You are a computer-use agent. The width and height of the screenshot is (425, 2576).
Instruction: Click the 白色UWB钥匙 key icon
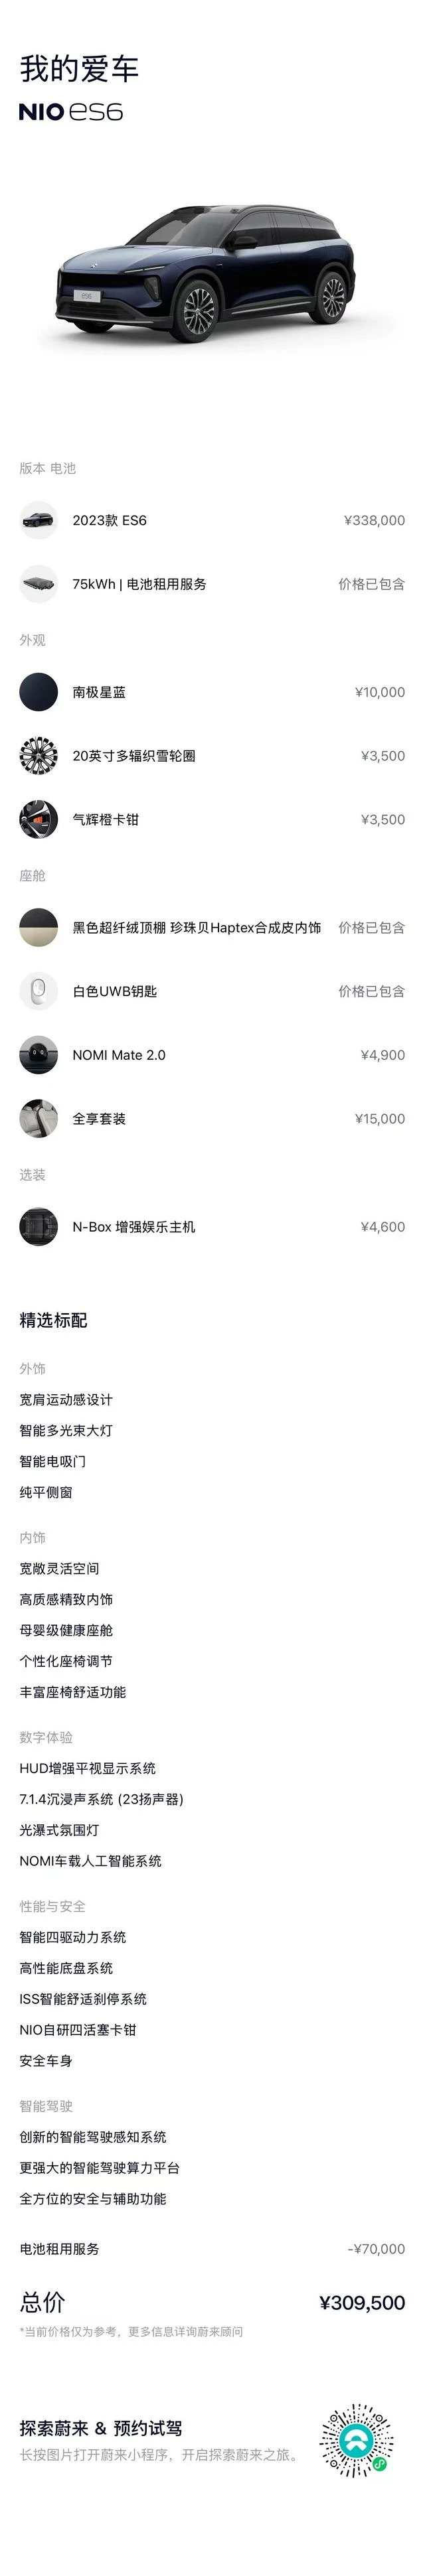coord(38,991)
